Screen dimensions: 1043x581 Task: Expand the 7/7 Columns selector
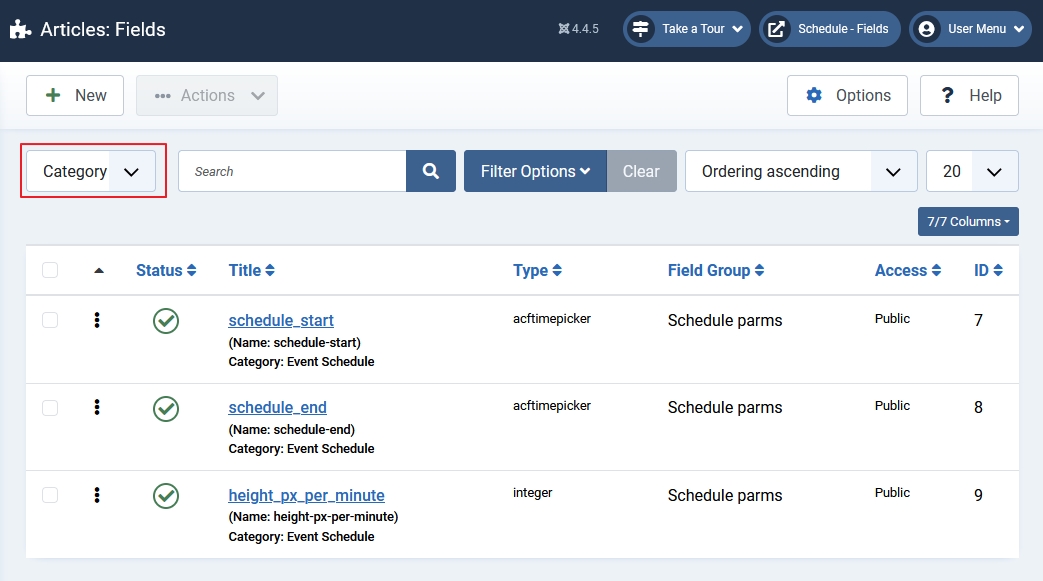(967, 222)
